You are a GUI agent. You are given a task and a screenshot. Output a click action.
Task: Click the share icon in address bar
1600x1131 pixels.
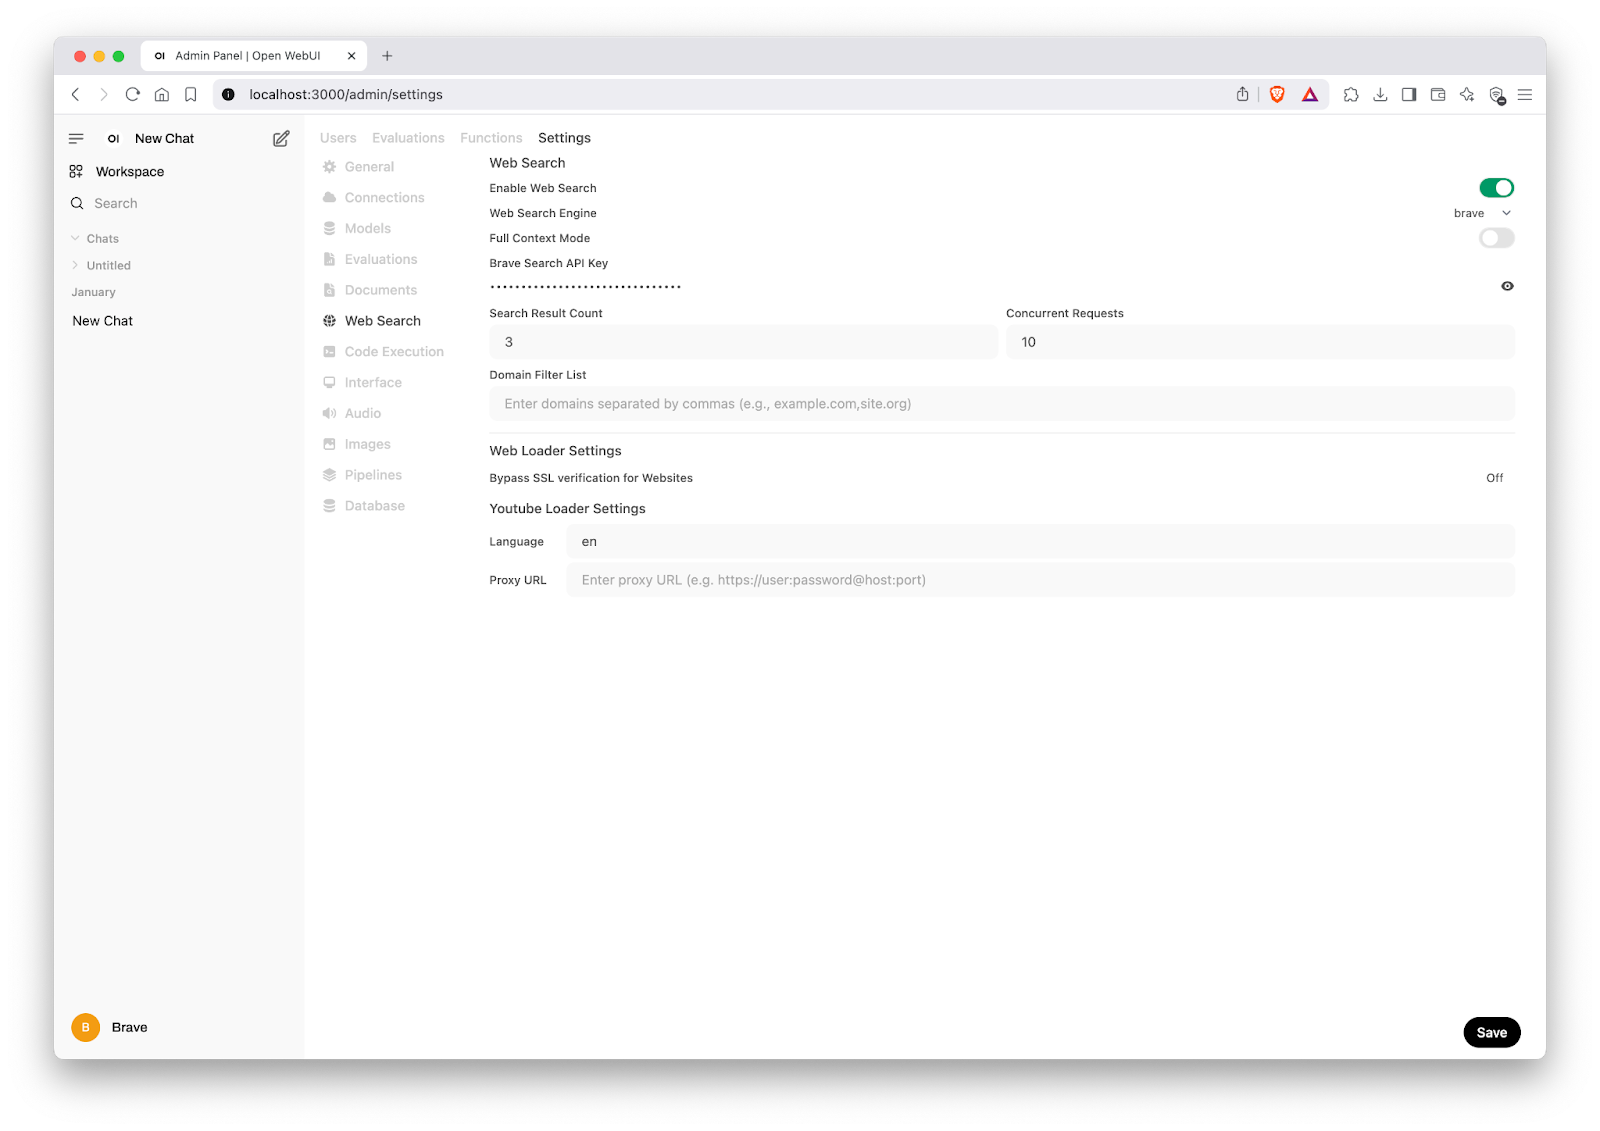click(1242, 94)
